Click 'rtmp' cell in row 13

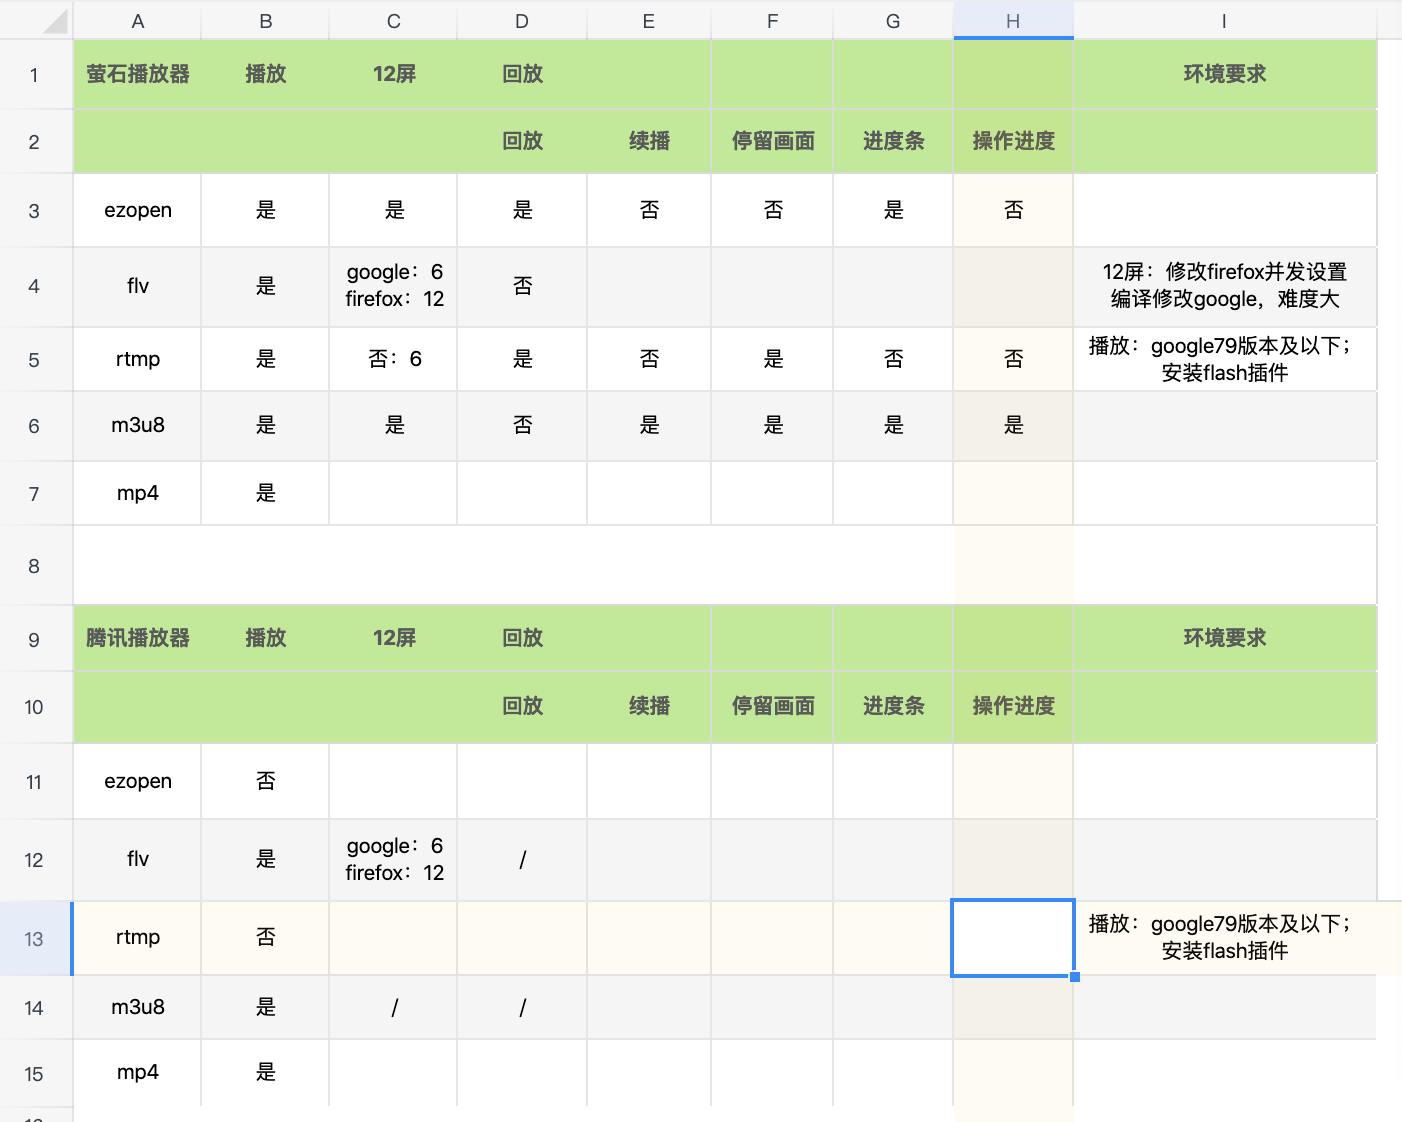pyautogui.click(x=138, y=937)
